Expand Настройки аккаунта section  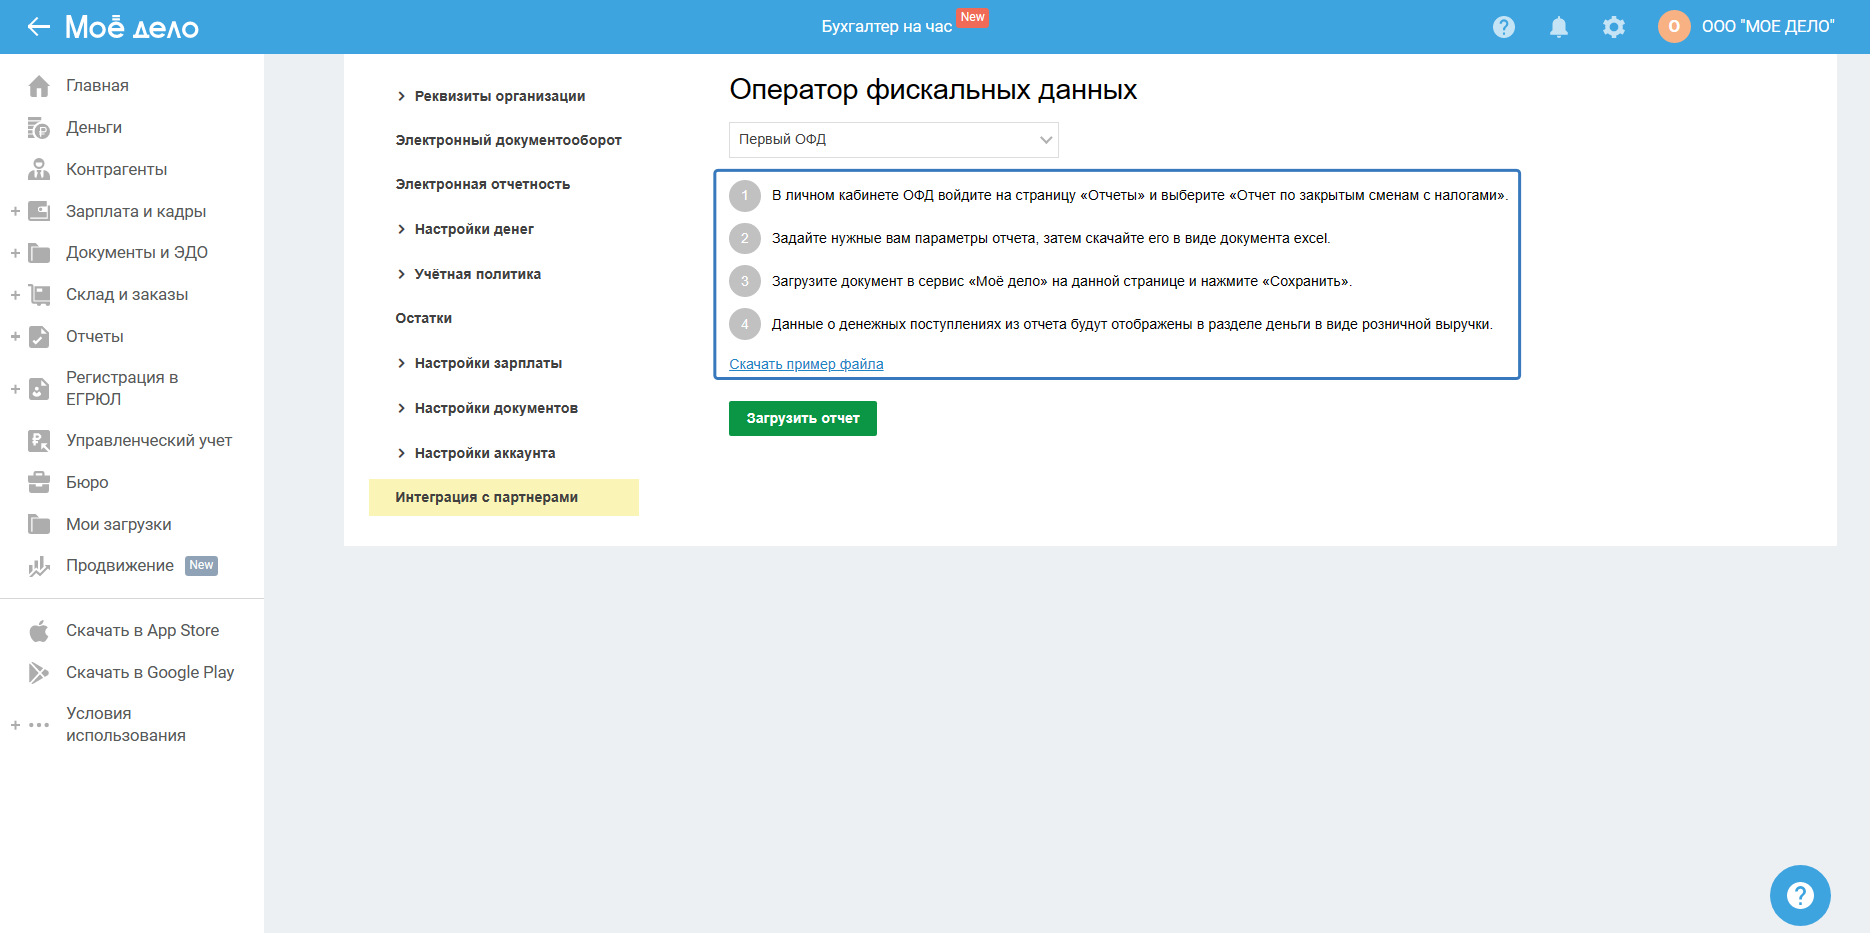(x=401, y=453)
